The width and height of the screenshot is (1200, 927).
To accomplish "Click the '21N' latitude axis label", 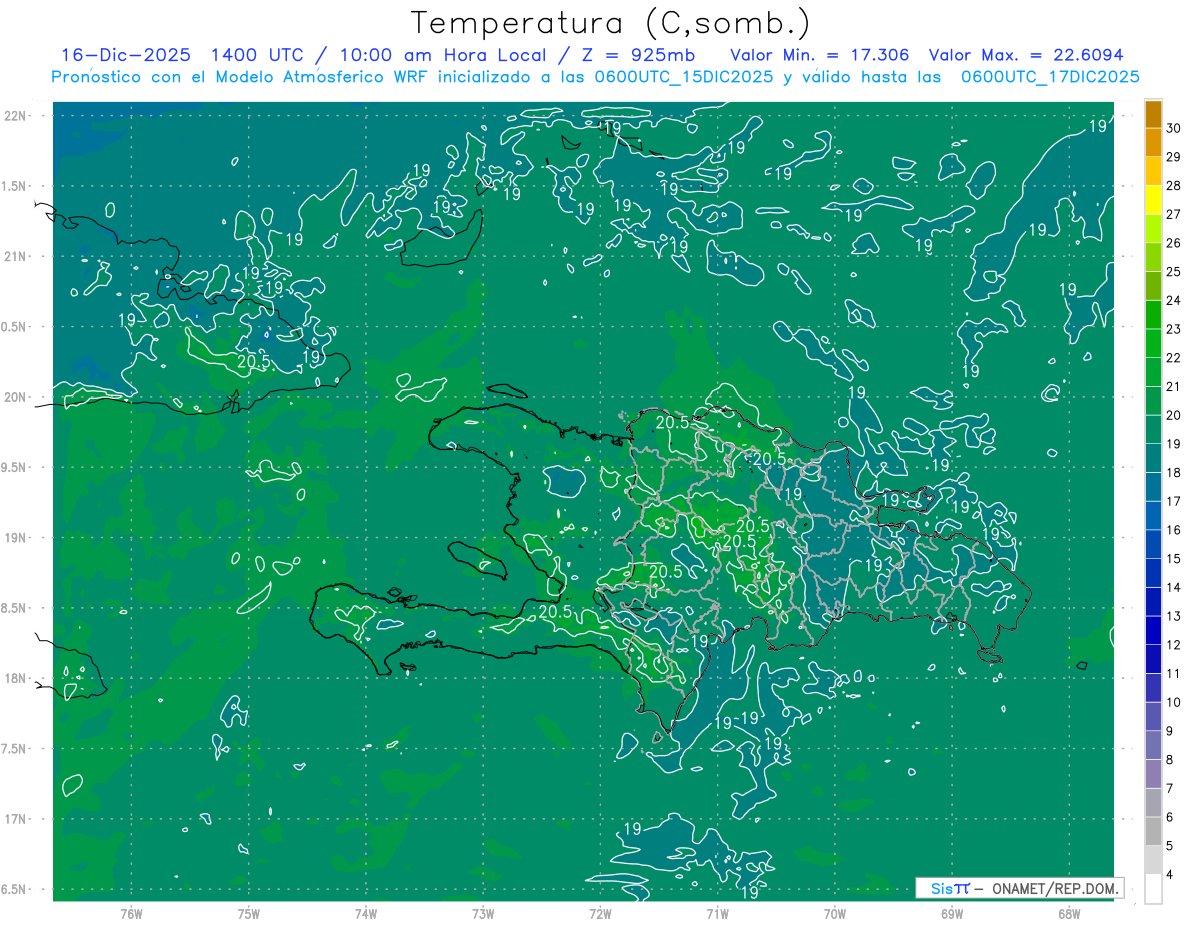I will point(17,256).
